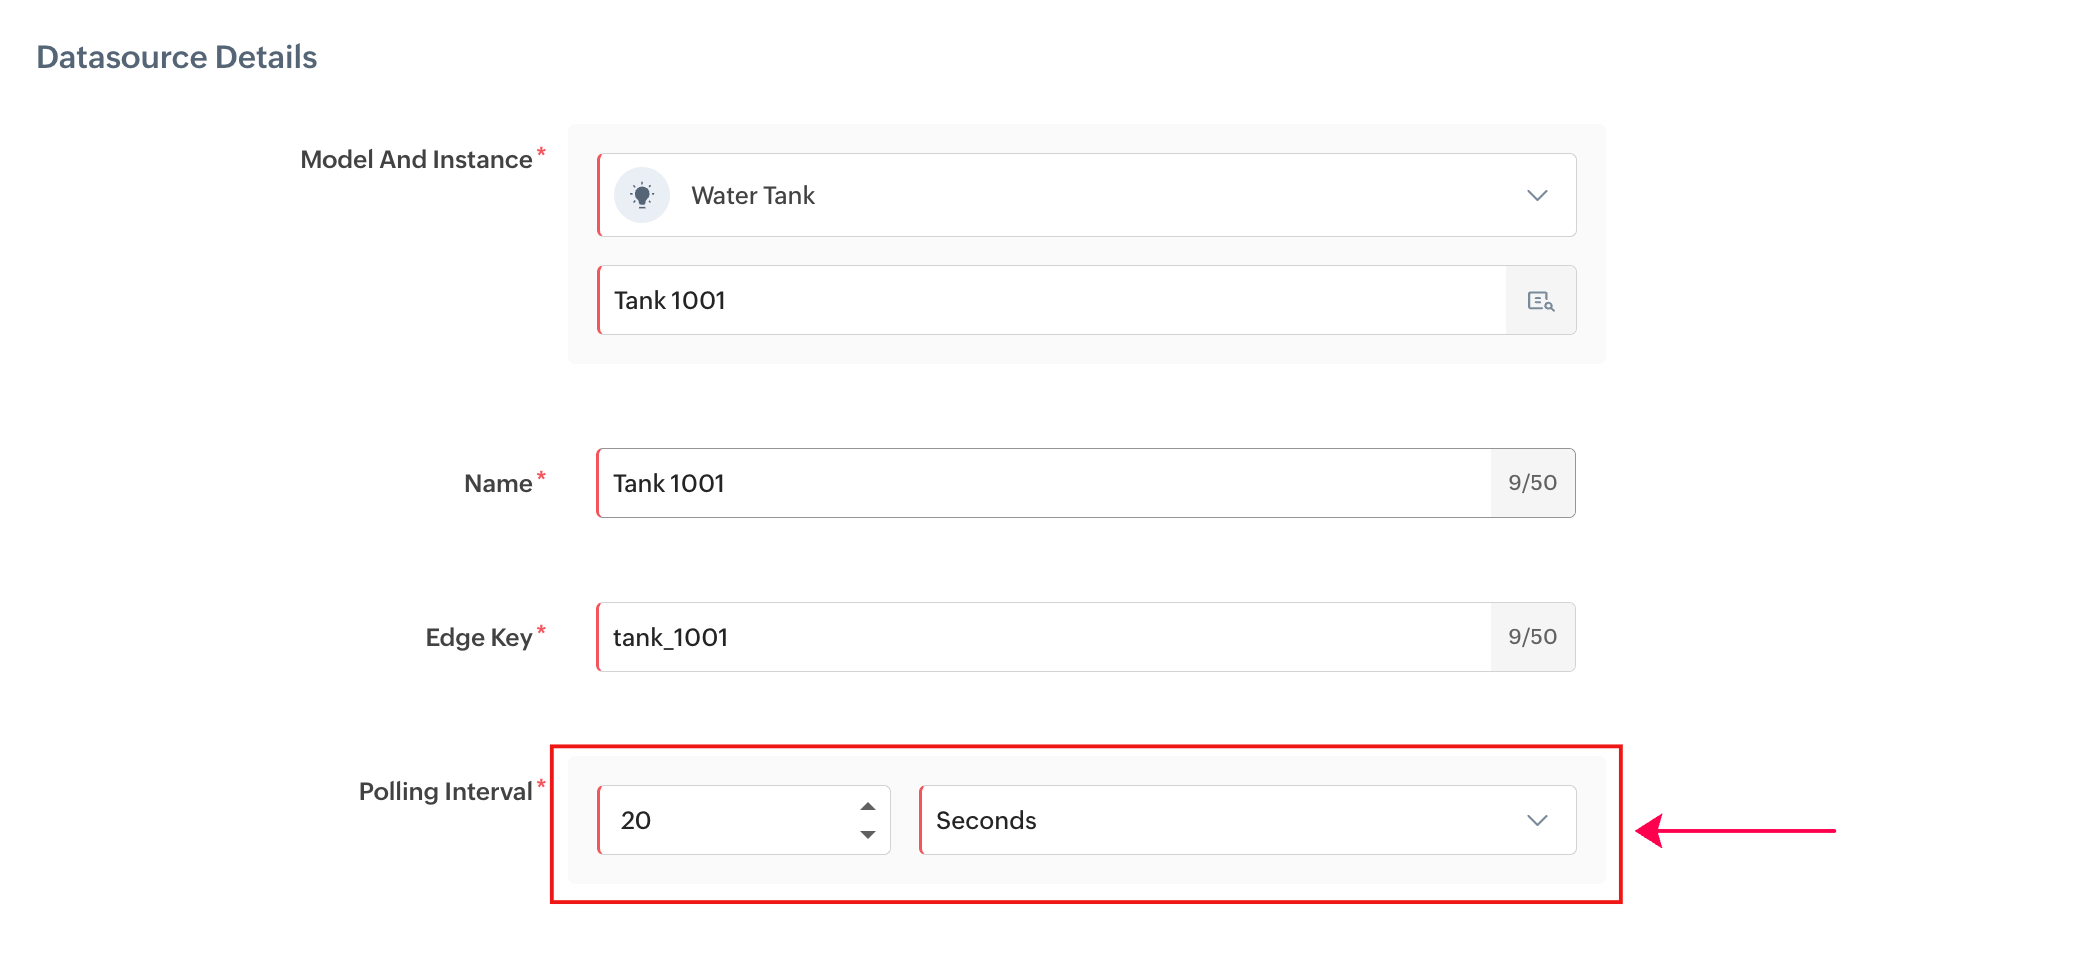This screenshot has width=2094, height=954.
Task: Click the Polling Interval label
Action: point(446,791)
